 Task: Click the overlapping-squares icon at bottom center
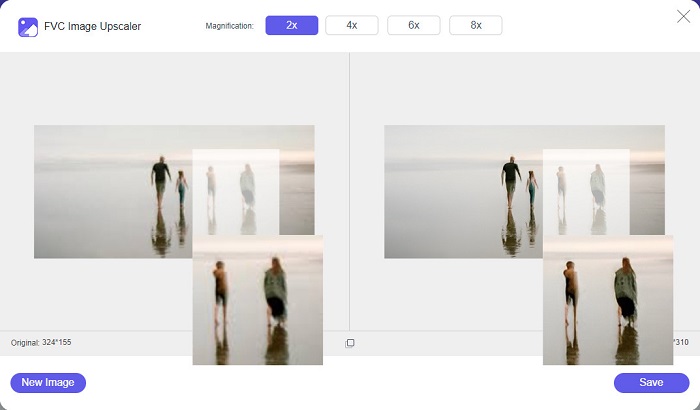tap(350, 343)
